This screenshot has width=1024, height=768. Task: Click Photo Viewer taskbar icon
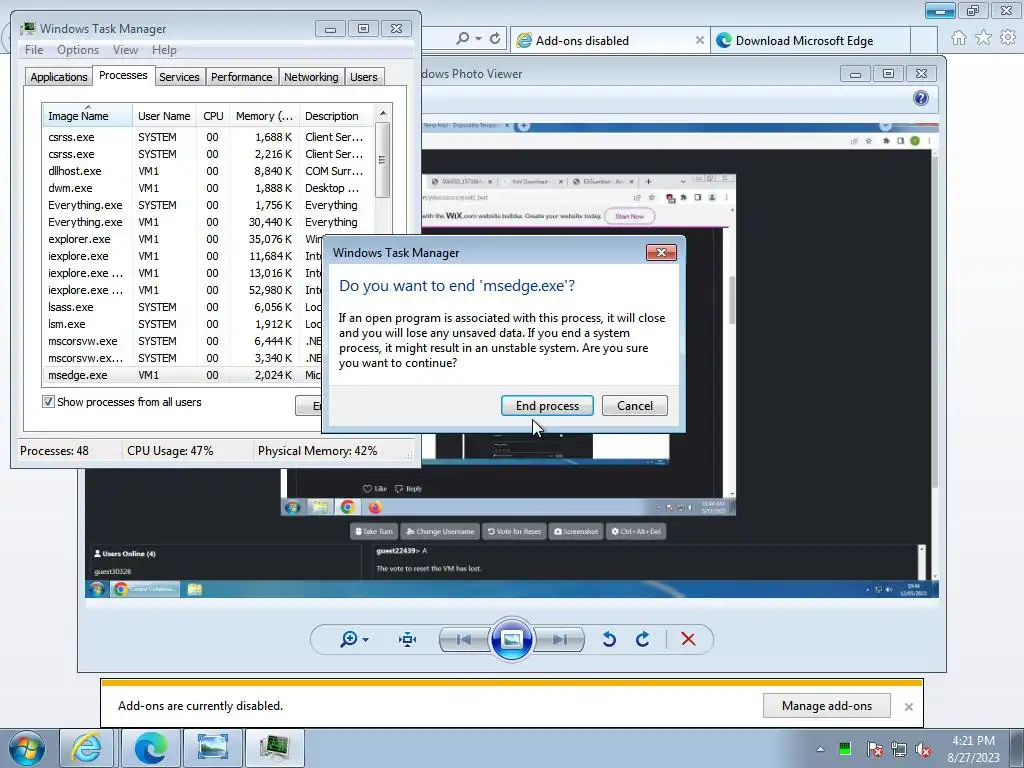click(x=213, y=748)
